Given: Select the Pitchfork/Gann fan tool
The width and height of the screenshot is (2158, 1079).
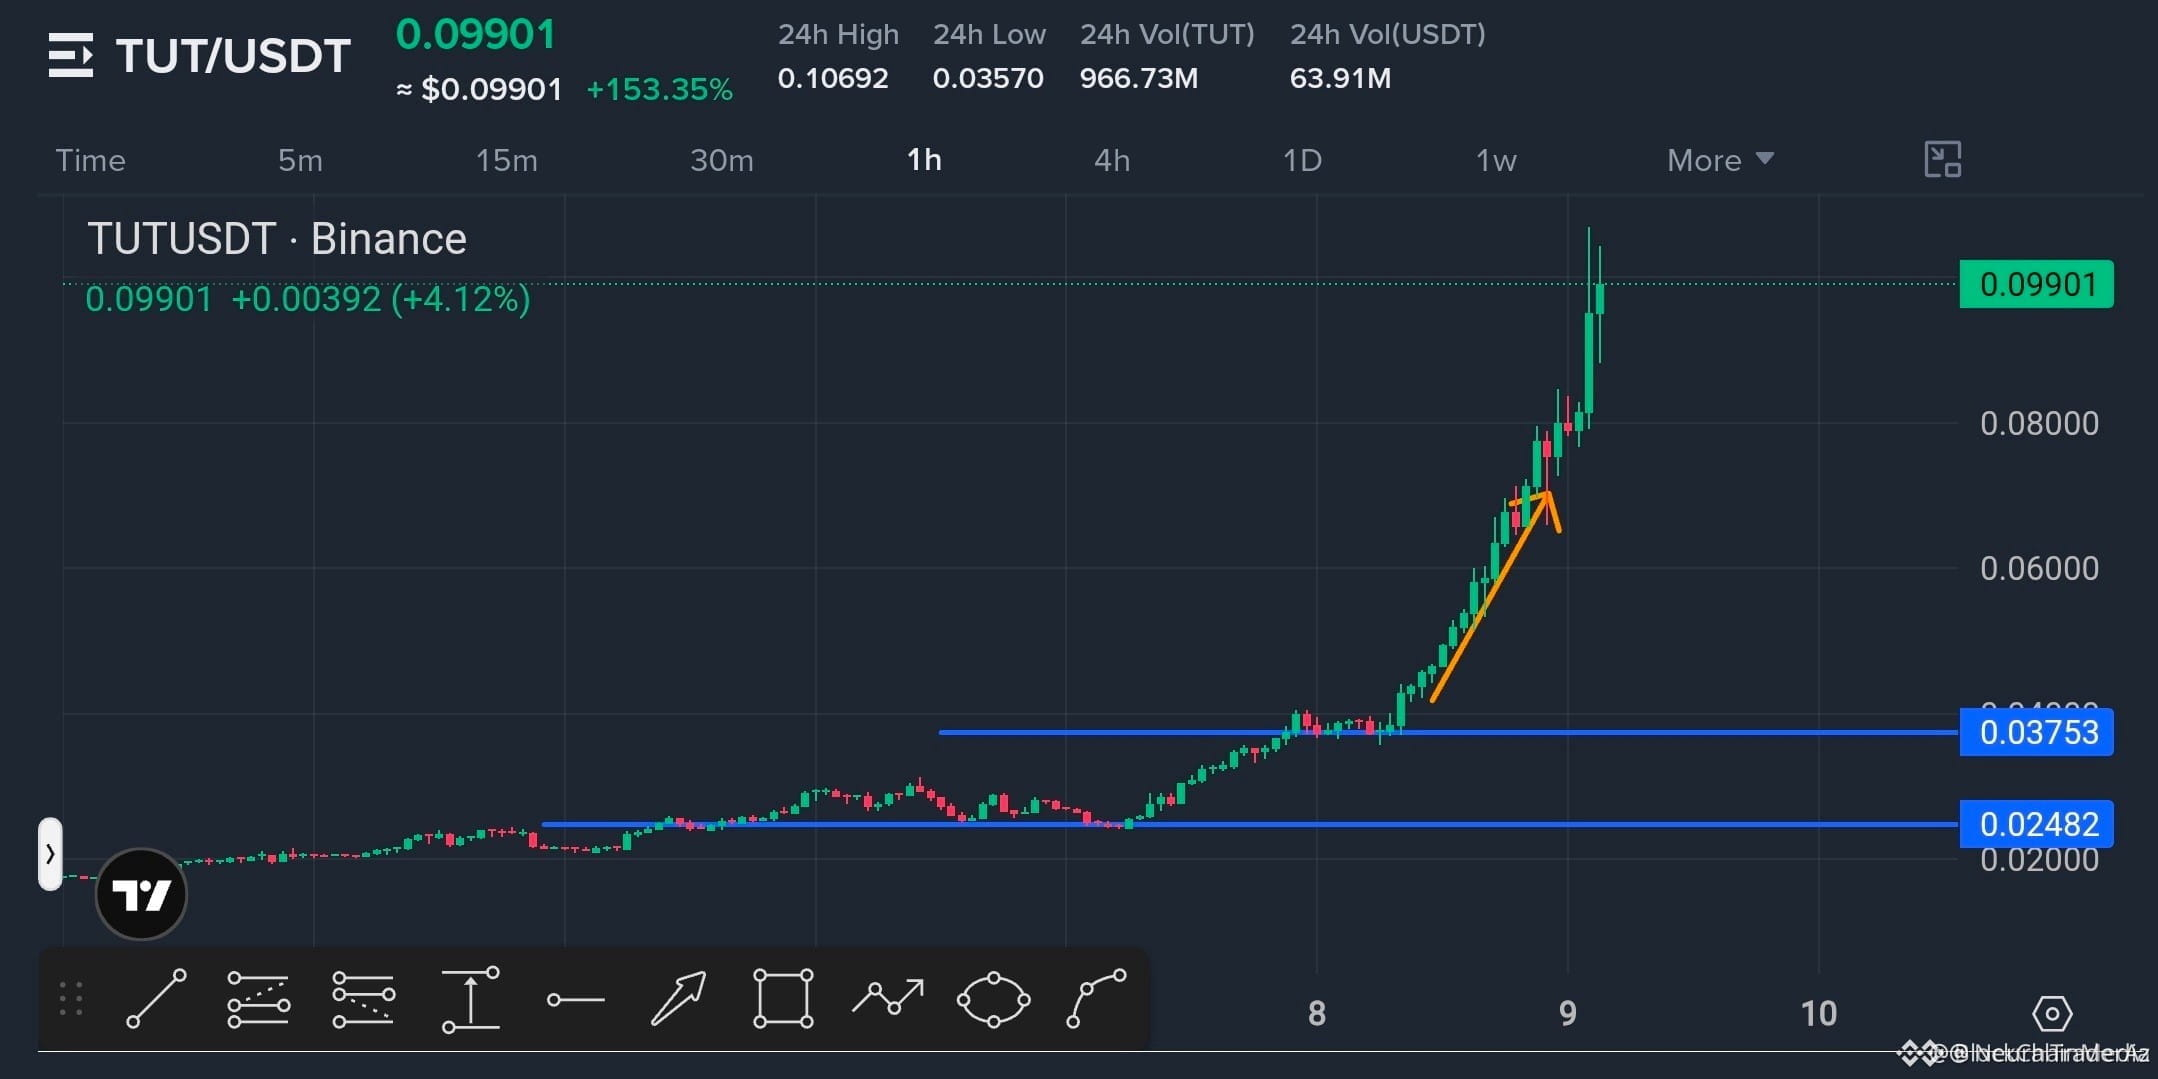Looking at the screenshot, I should coord(363,999).
